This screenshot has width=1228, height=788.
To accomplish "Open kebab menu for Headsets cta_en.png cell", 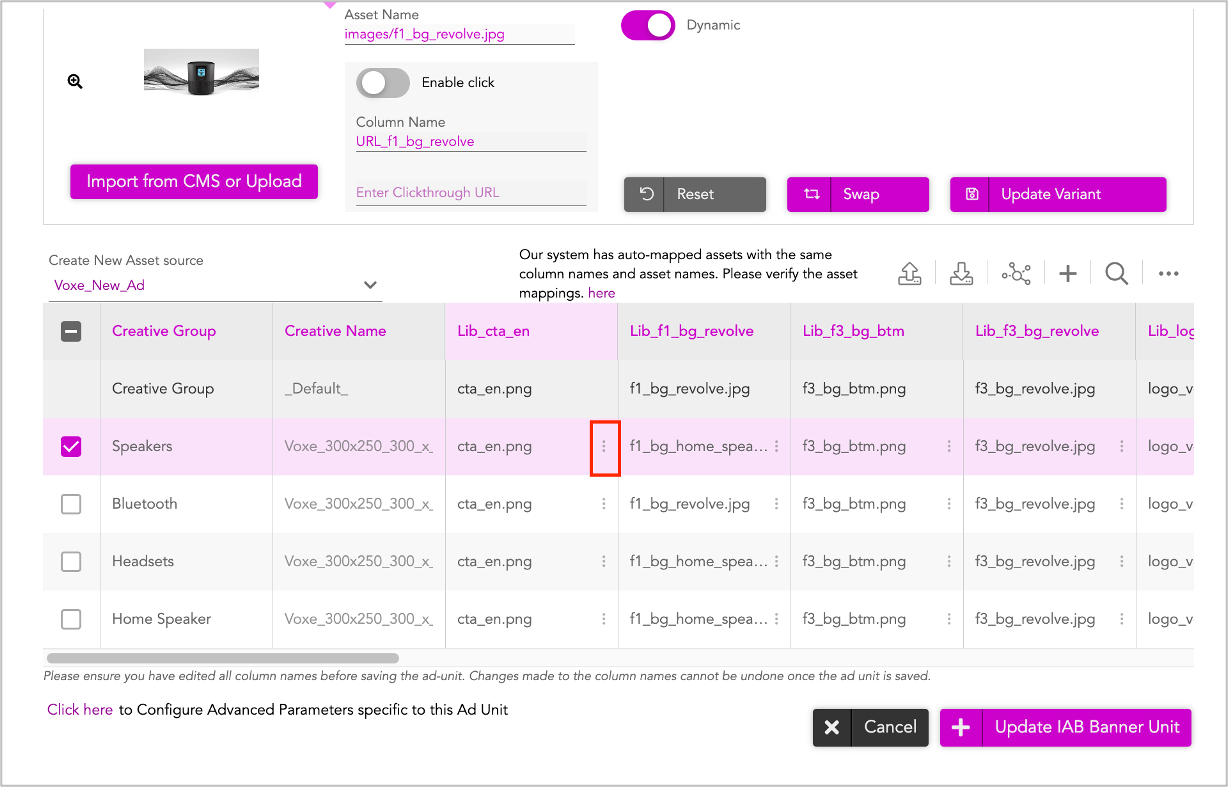I will (x=604, y=561).
